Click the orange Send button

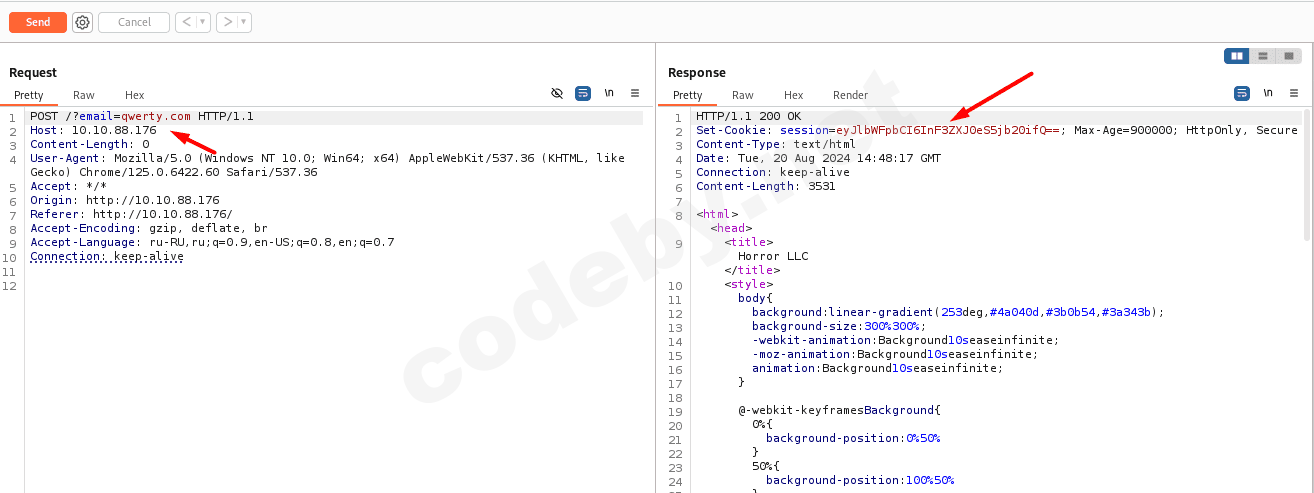click(38, 22)
